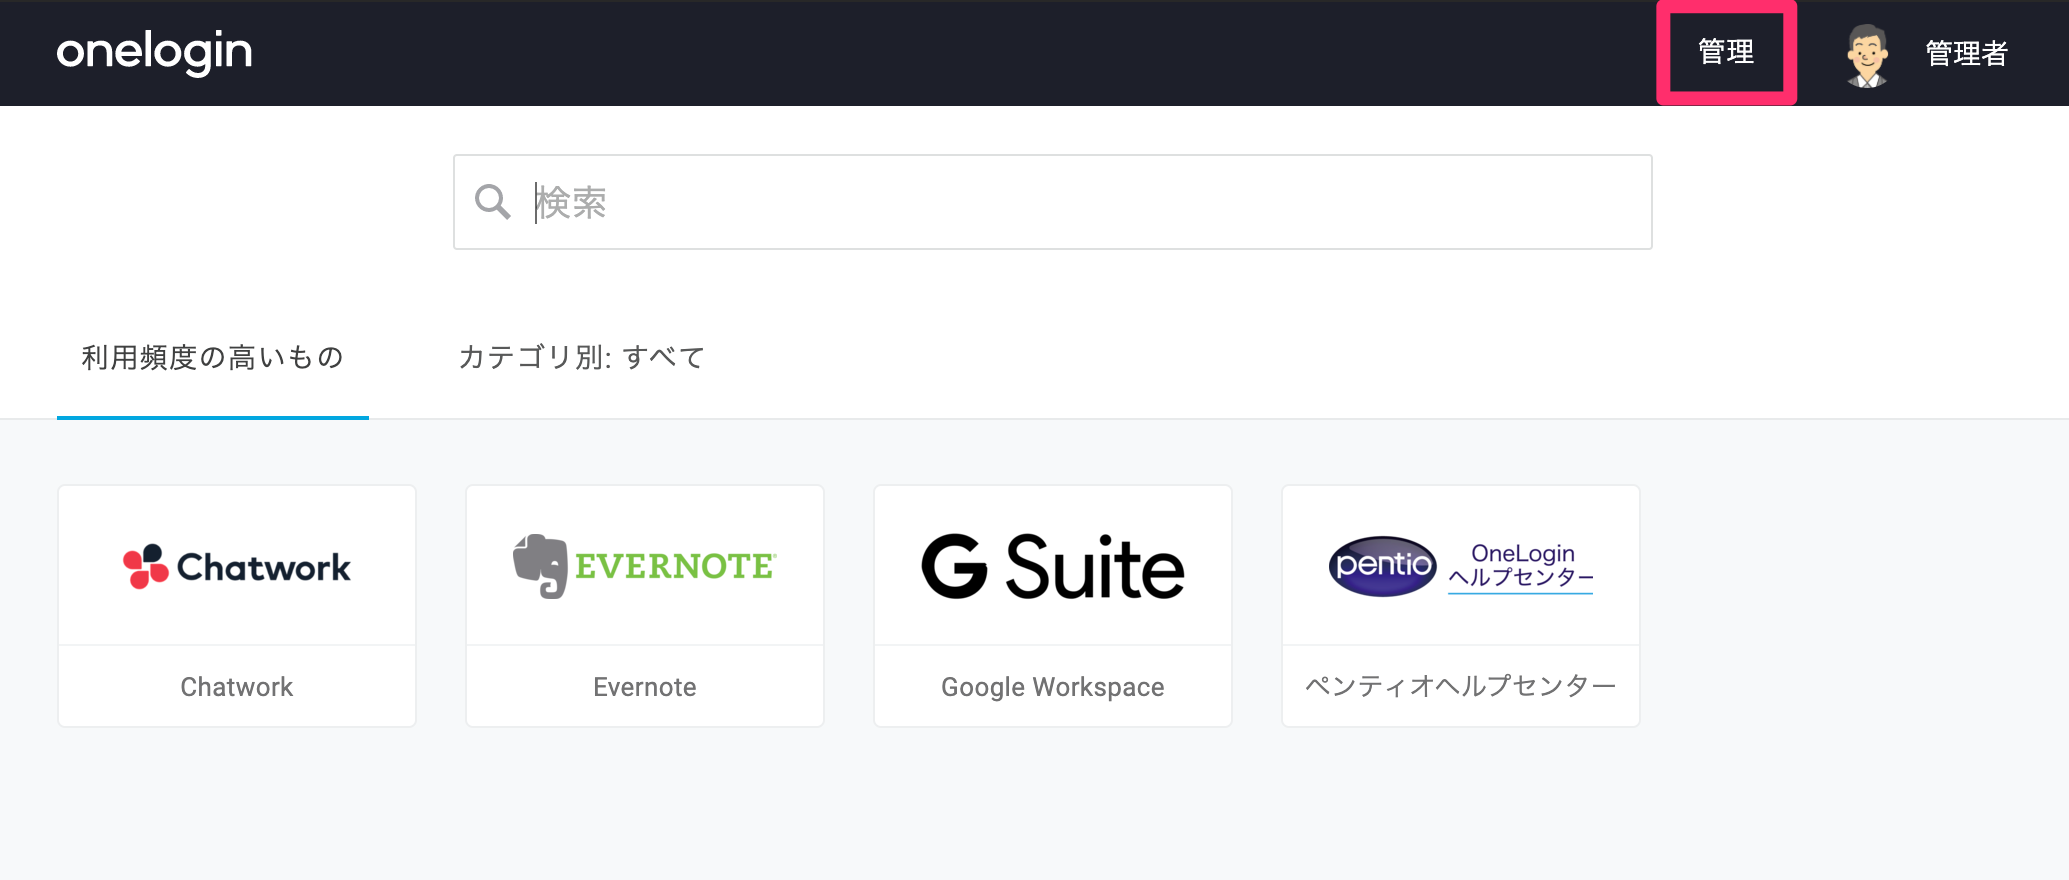Viewport: 2069px width, 880px height.
Task: Open the カテゴリ別: すべて tab
Action: pyautogui.click(x=582, y=357)
